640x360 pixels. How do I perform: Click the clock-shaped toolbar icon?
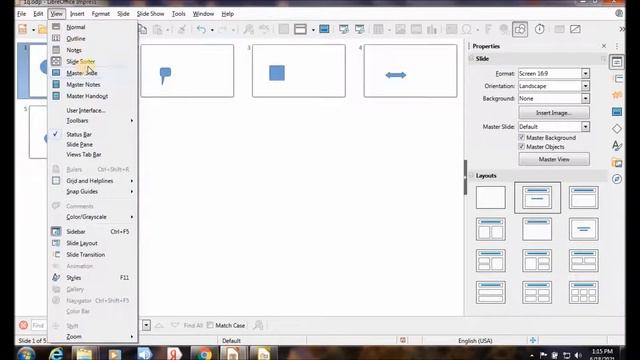540,29
